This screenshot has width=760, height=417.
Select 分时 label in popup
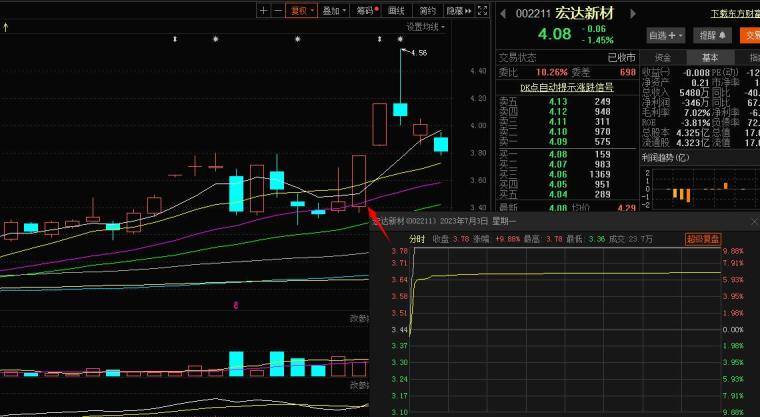point(417,239)
